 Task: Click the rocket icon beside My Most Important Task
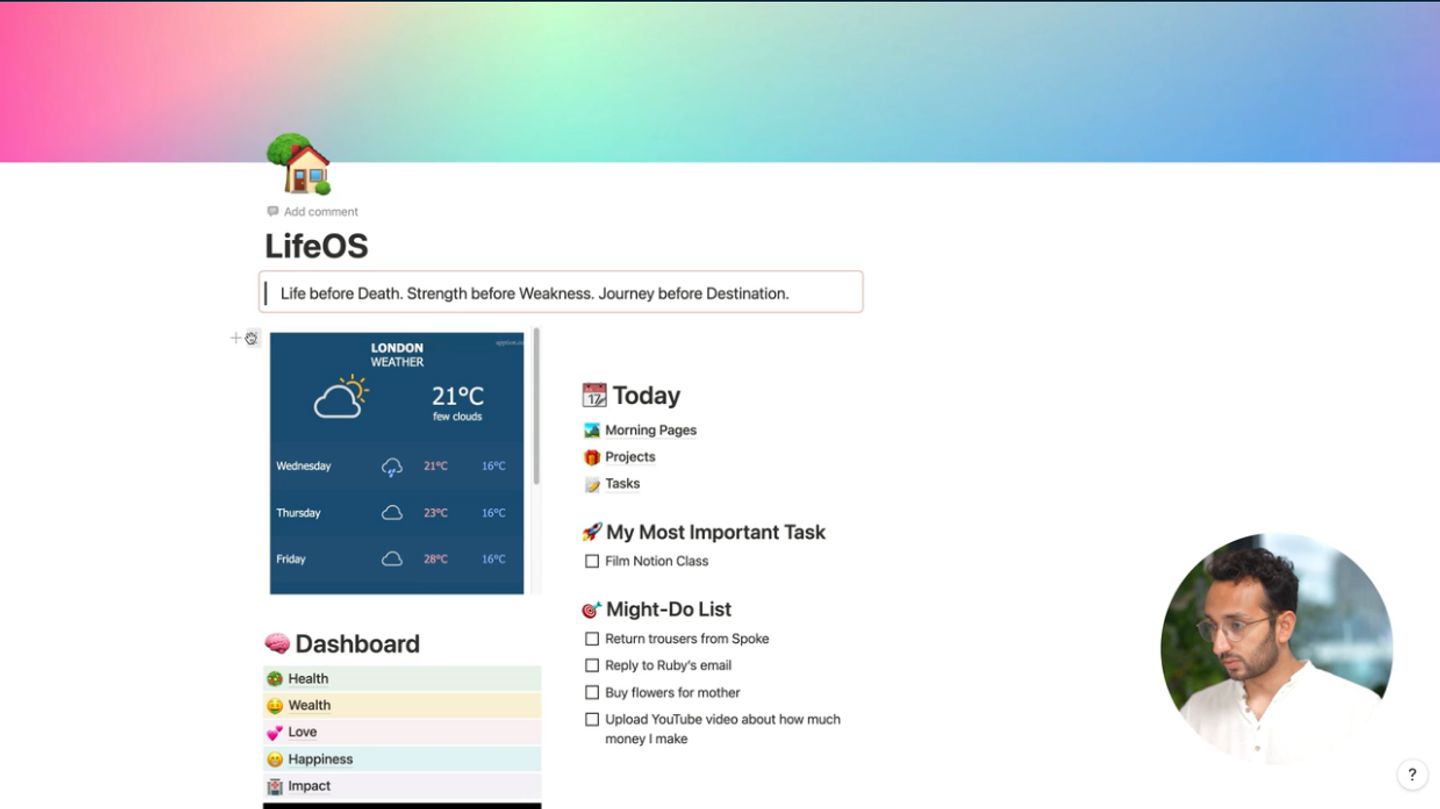pos(592,532)
